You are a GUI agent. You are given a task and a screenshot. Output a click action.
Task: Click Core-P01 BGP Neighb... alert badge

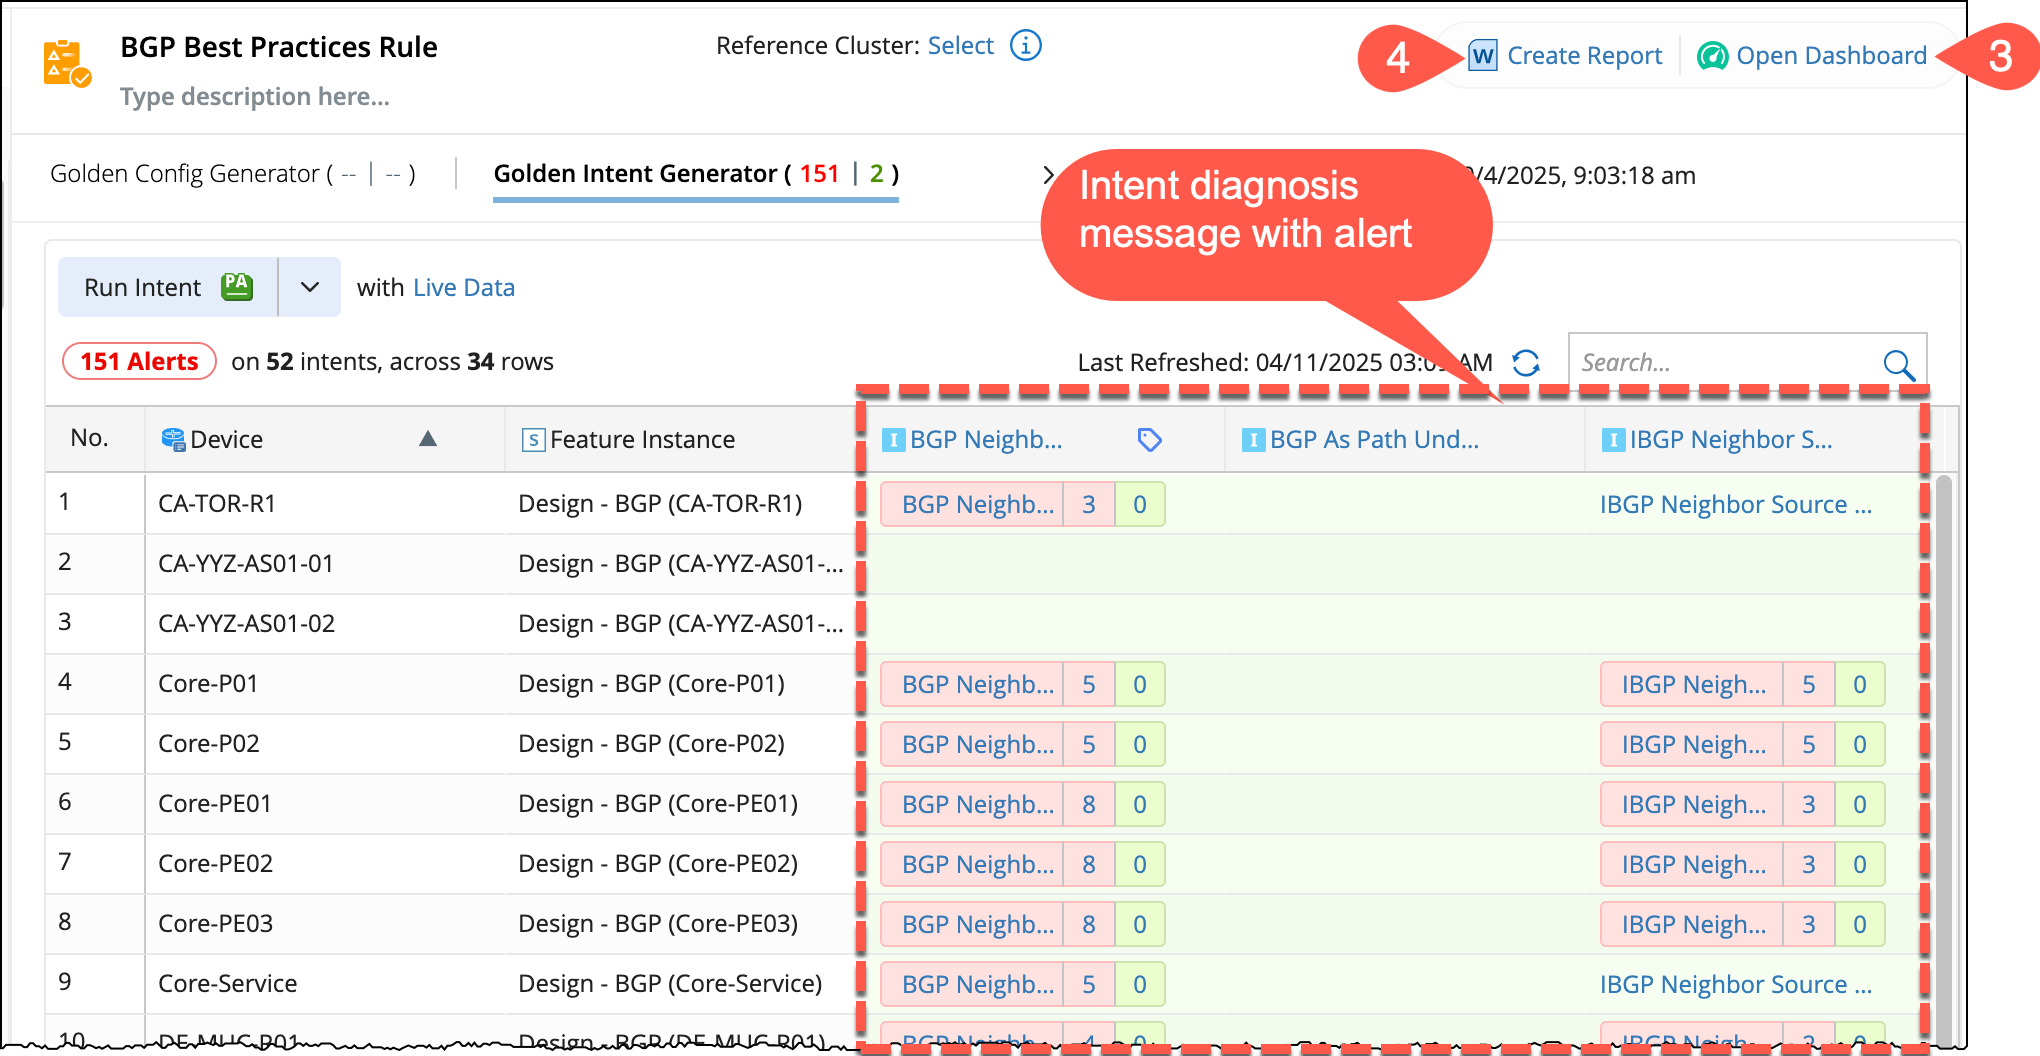tap(1022, 684)
